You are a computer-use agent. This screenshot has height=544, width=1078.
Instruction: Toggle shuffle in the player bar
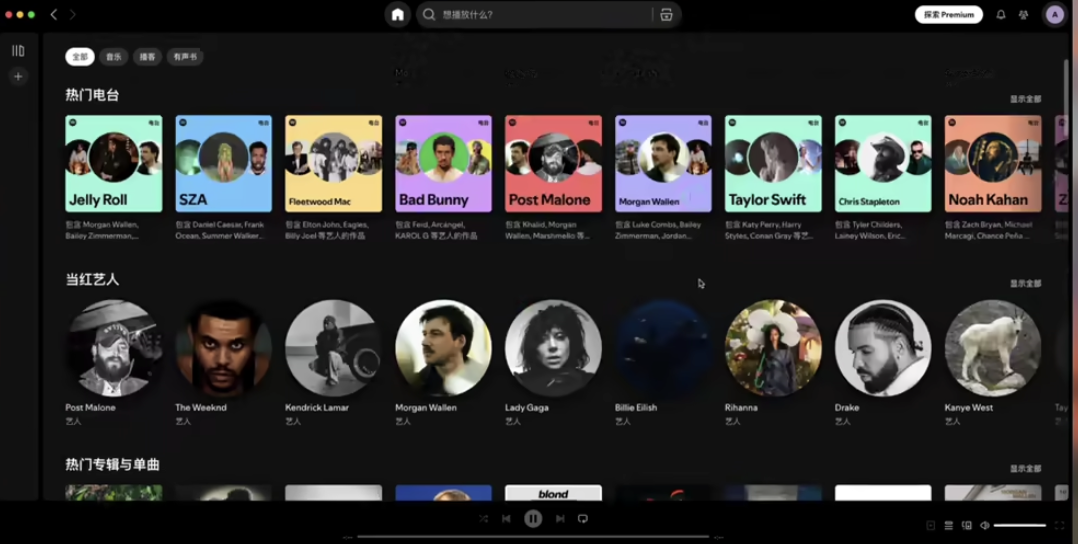(x=483, y=519)
